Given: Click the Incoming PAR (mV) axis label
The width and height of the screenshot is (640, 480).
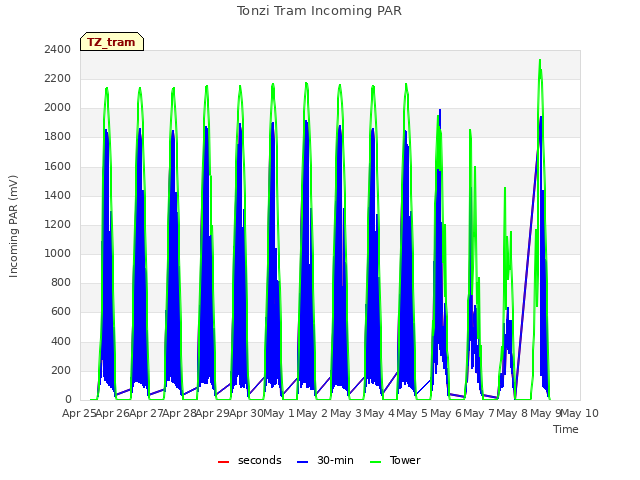Looking at the screenshot, I should point(13,227).
